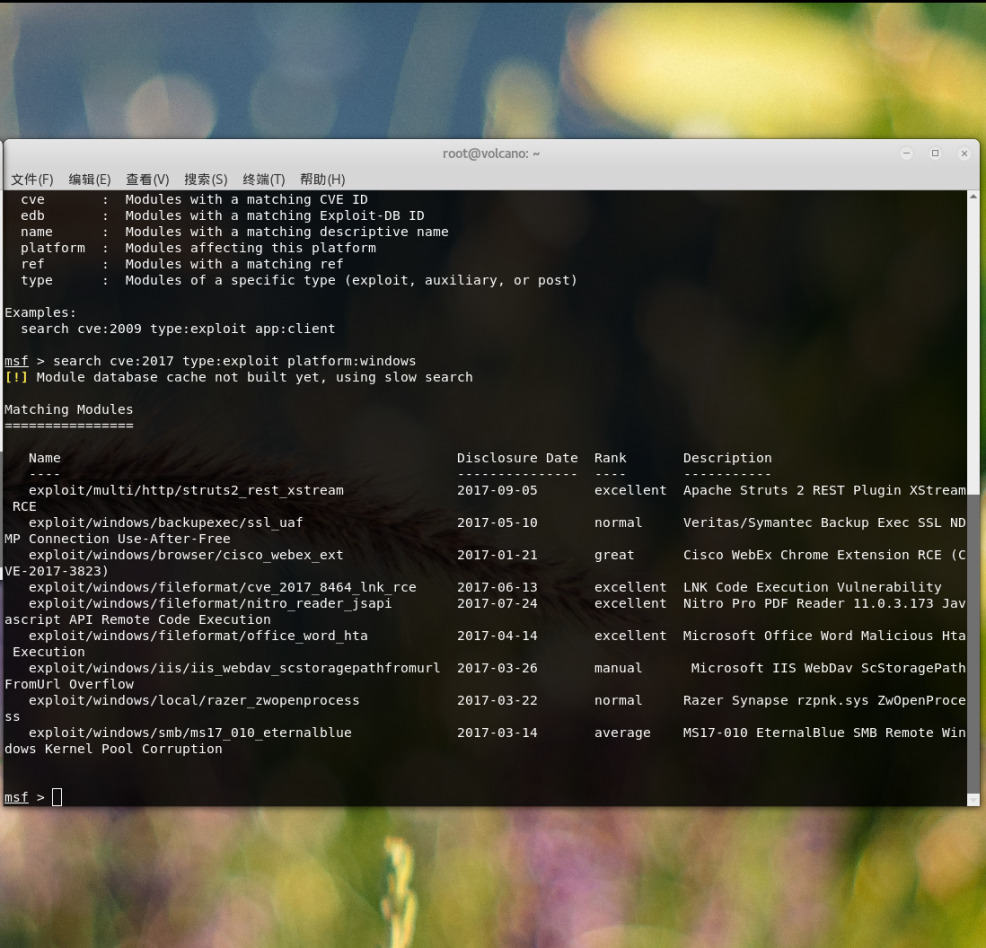Screen dimensions: 986x948
Task: Click the Rank column header
Action: (x=610, y=458)
